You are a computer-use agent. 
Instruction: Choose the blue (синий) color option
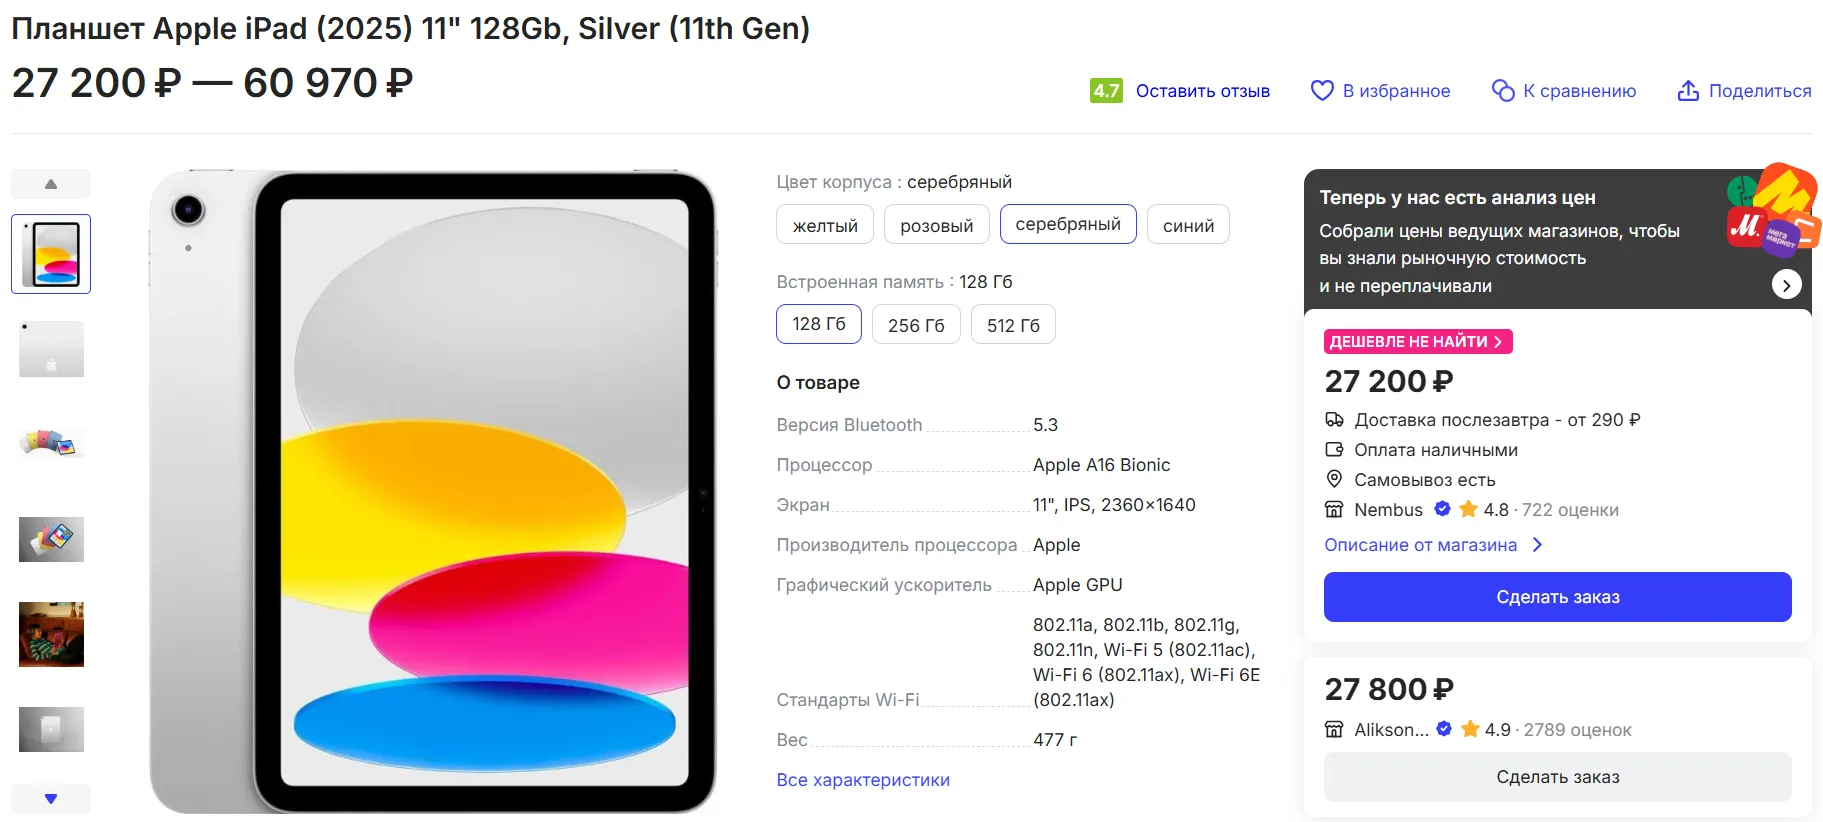tap(1188, 225)
